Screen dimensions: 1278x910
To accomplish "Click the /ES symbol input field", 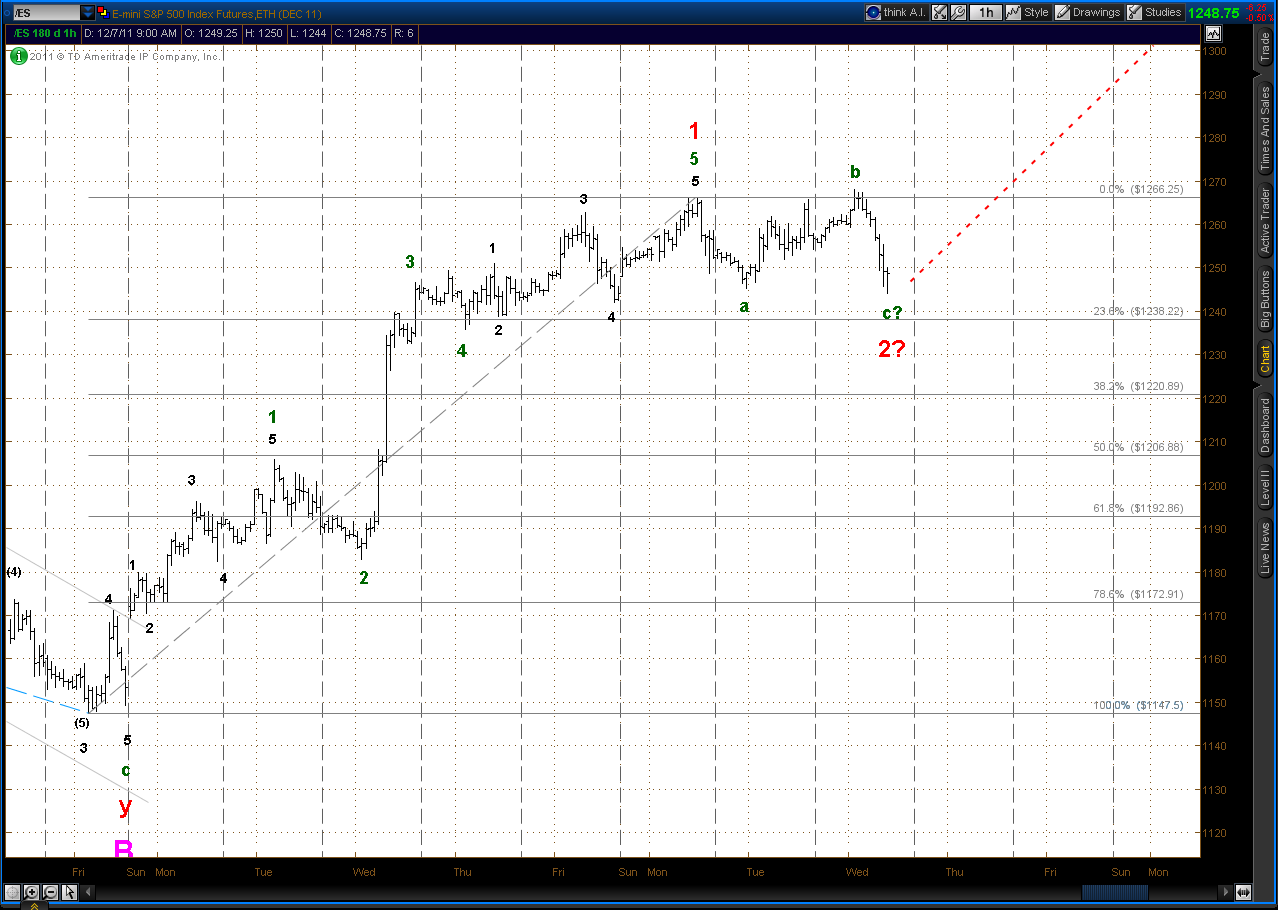I will click(x=47, y=13).
